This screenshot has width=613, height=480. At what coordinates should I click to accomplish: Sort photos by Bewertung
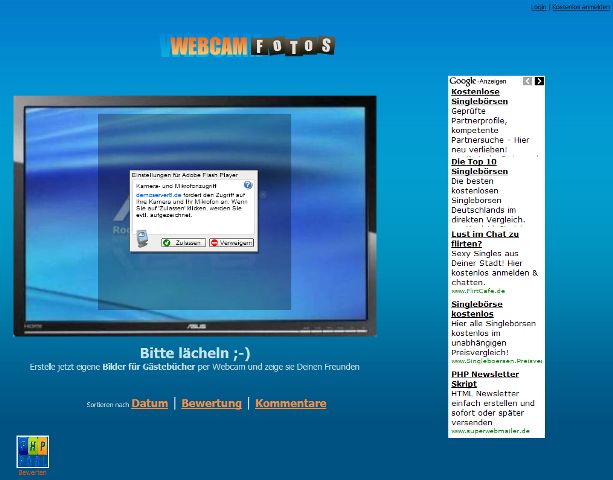pos(211,404)
